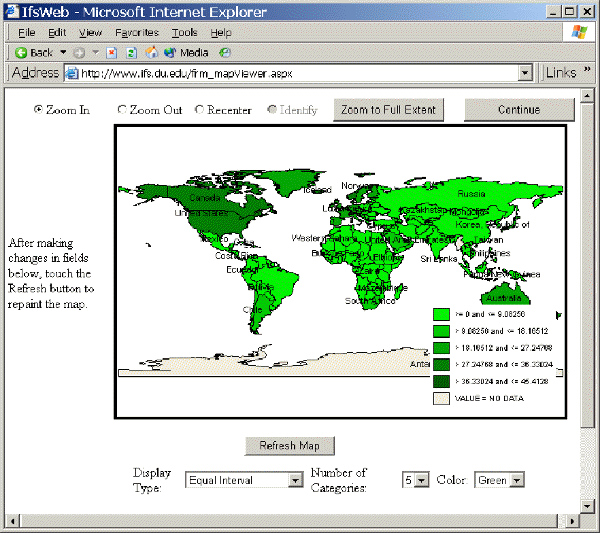Screen dimensions: 600x533
Task: Go back with the Back button
Action: click(x=33, y=52)
